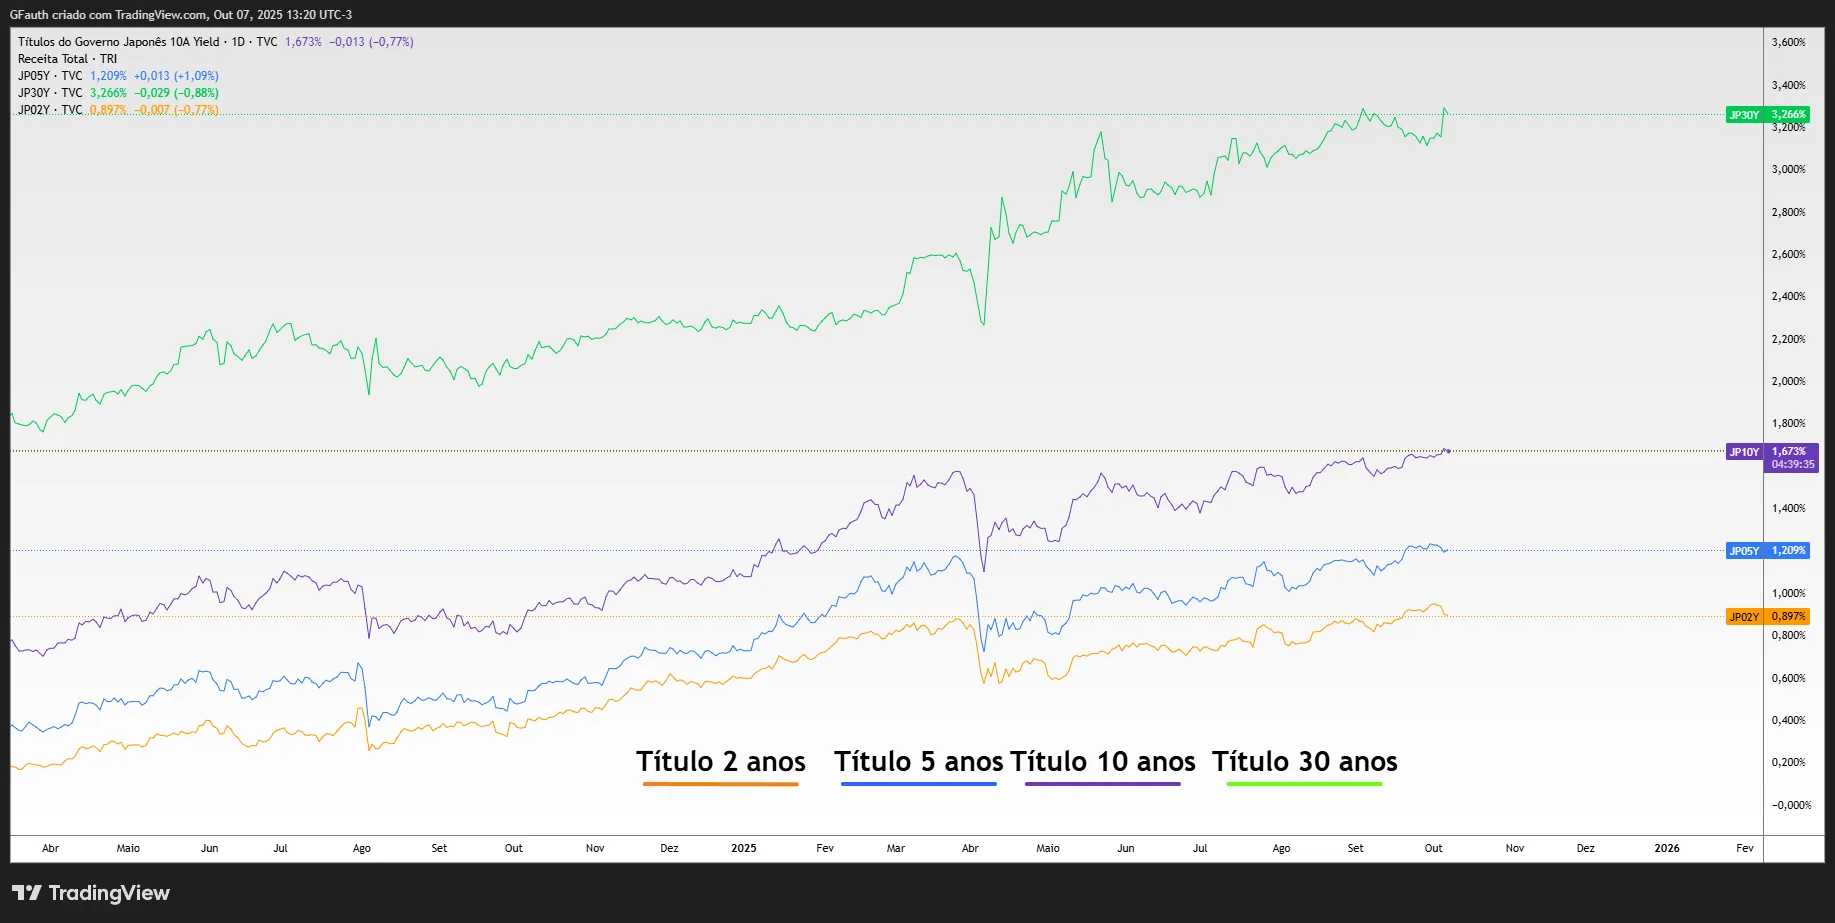Select the JP30Y · TVC legend entry
Screen dimensions: 1835x923
point(50,93)
